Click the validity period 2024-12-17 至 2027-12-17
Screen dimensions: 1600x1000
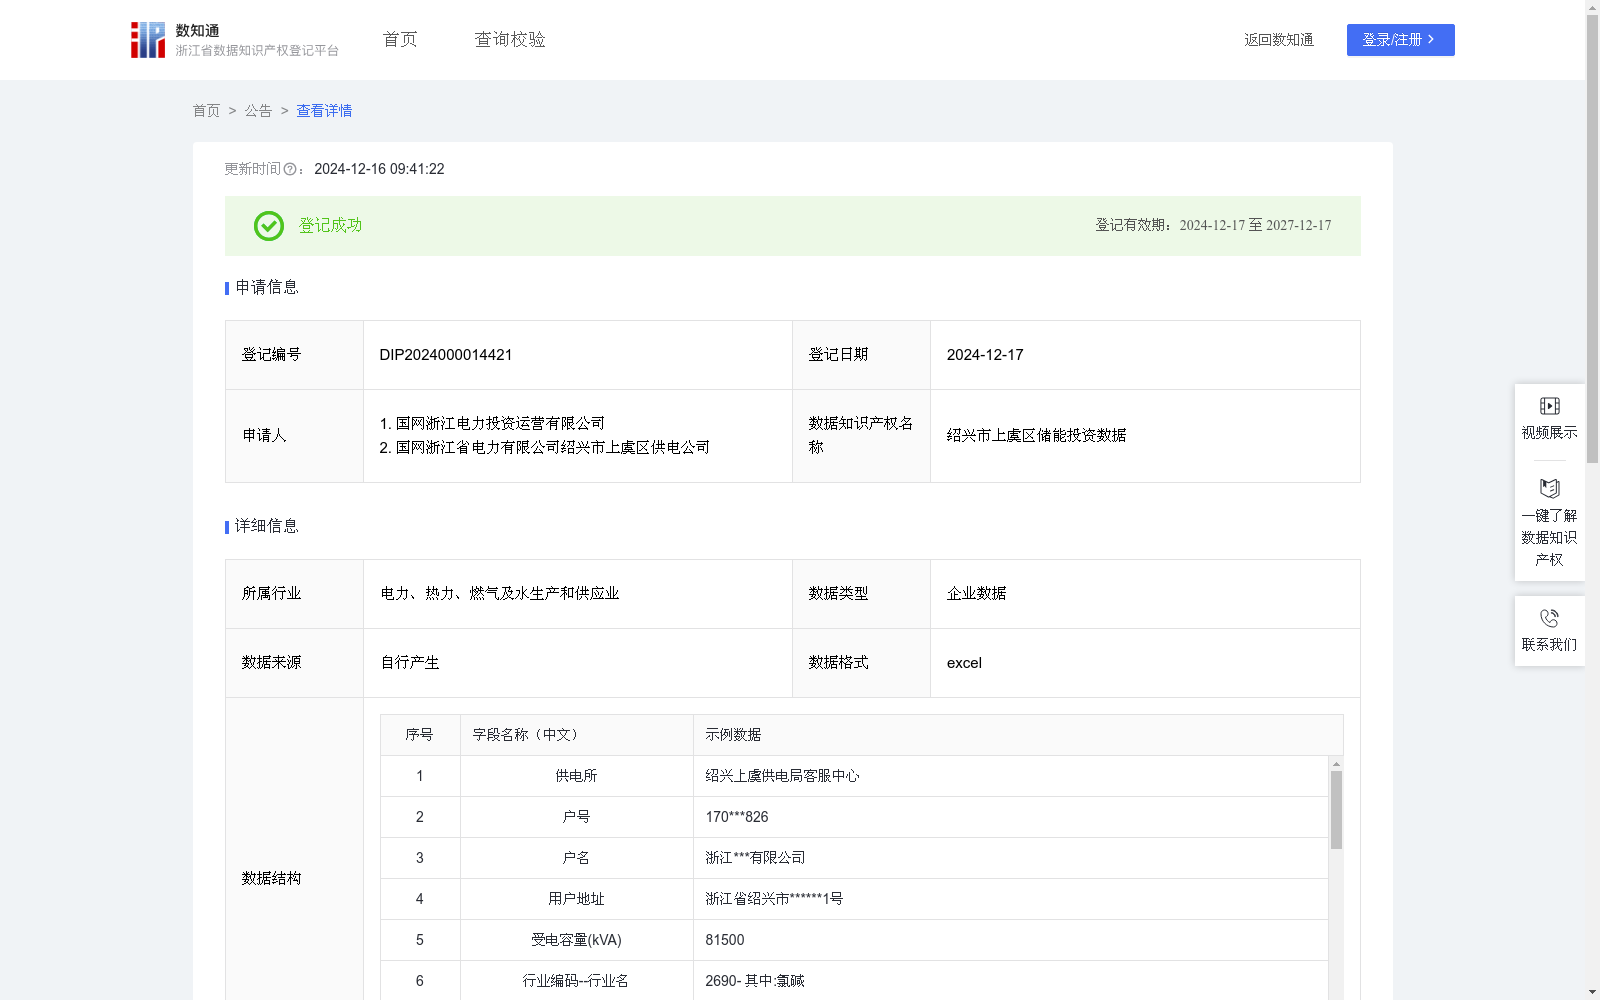click(1255, 226)
